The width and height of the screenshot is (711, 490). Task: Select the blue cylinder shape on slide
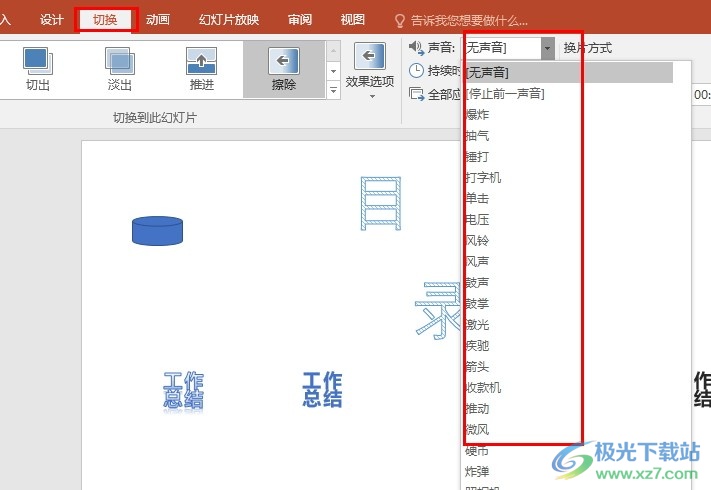point(157,231)
